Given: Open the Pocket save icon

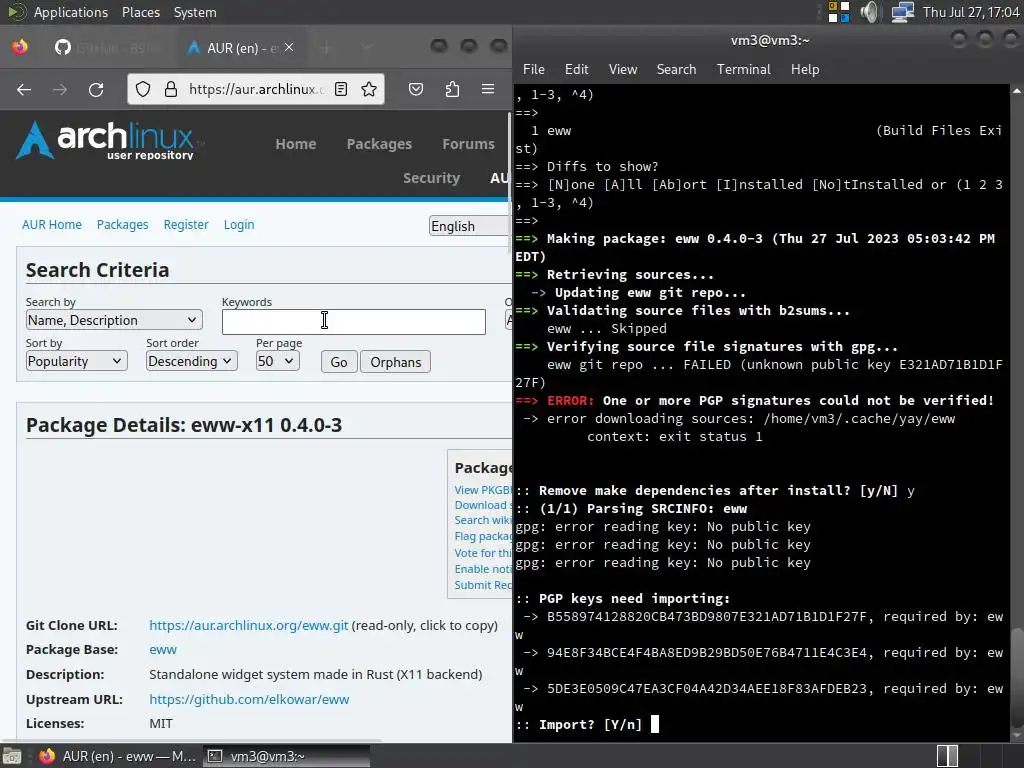Looking at the screenshot, I should pos(416,89).
